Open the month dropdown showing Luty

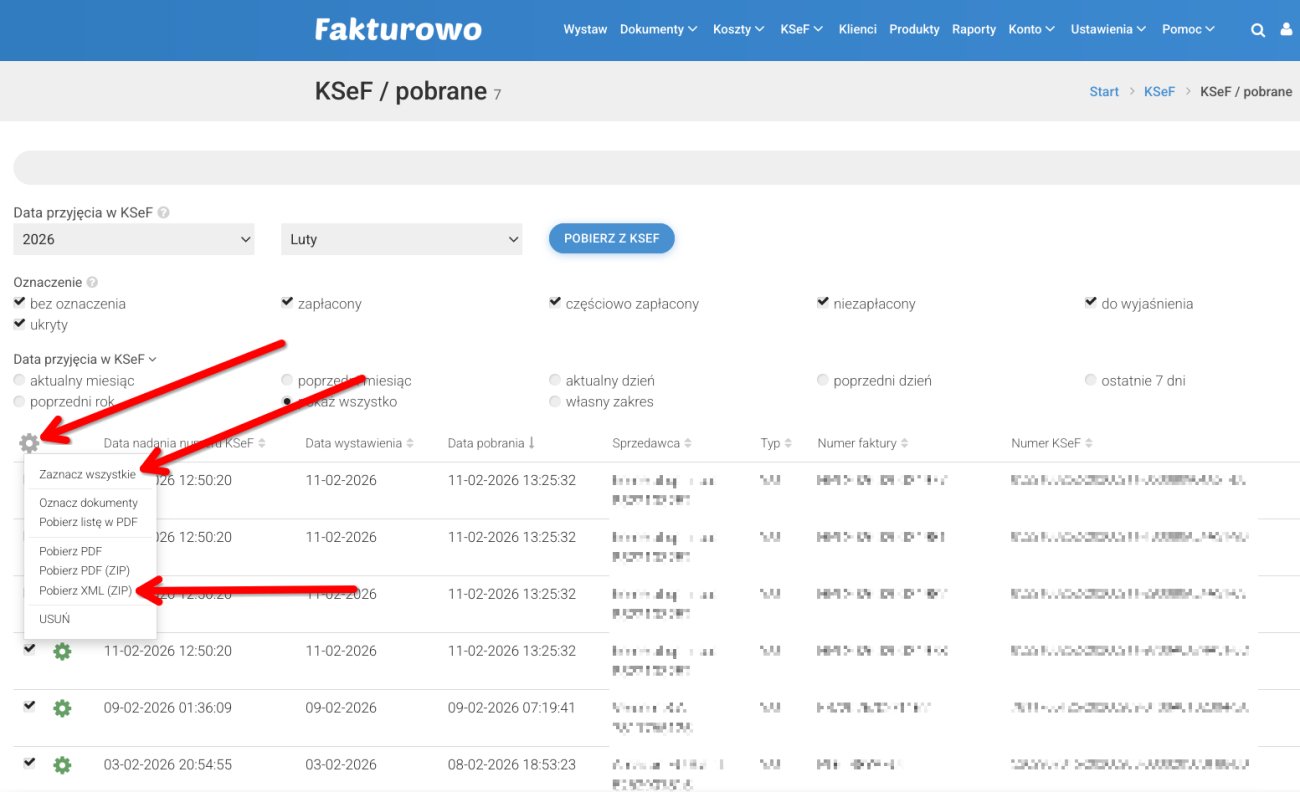401,240
